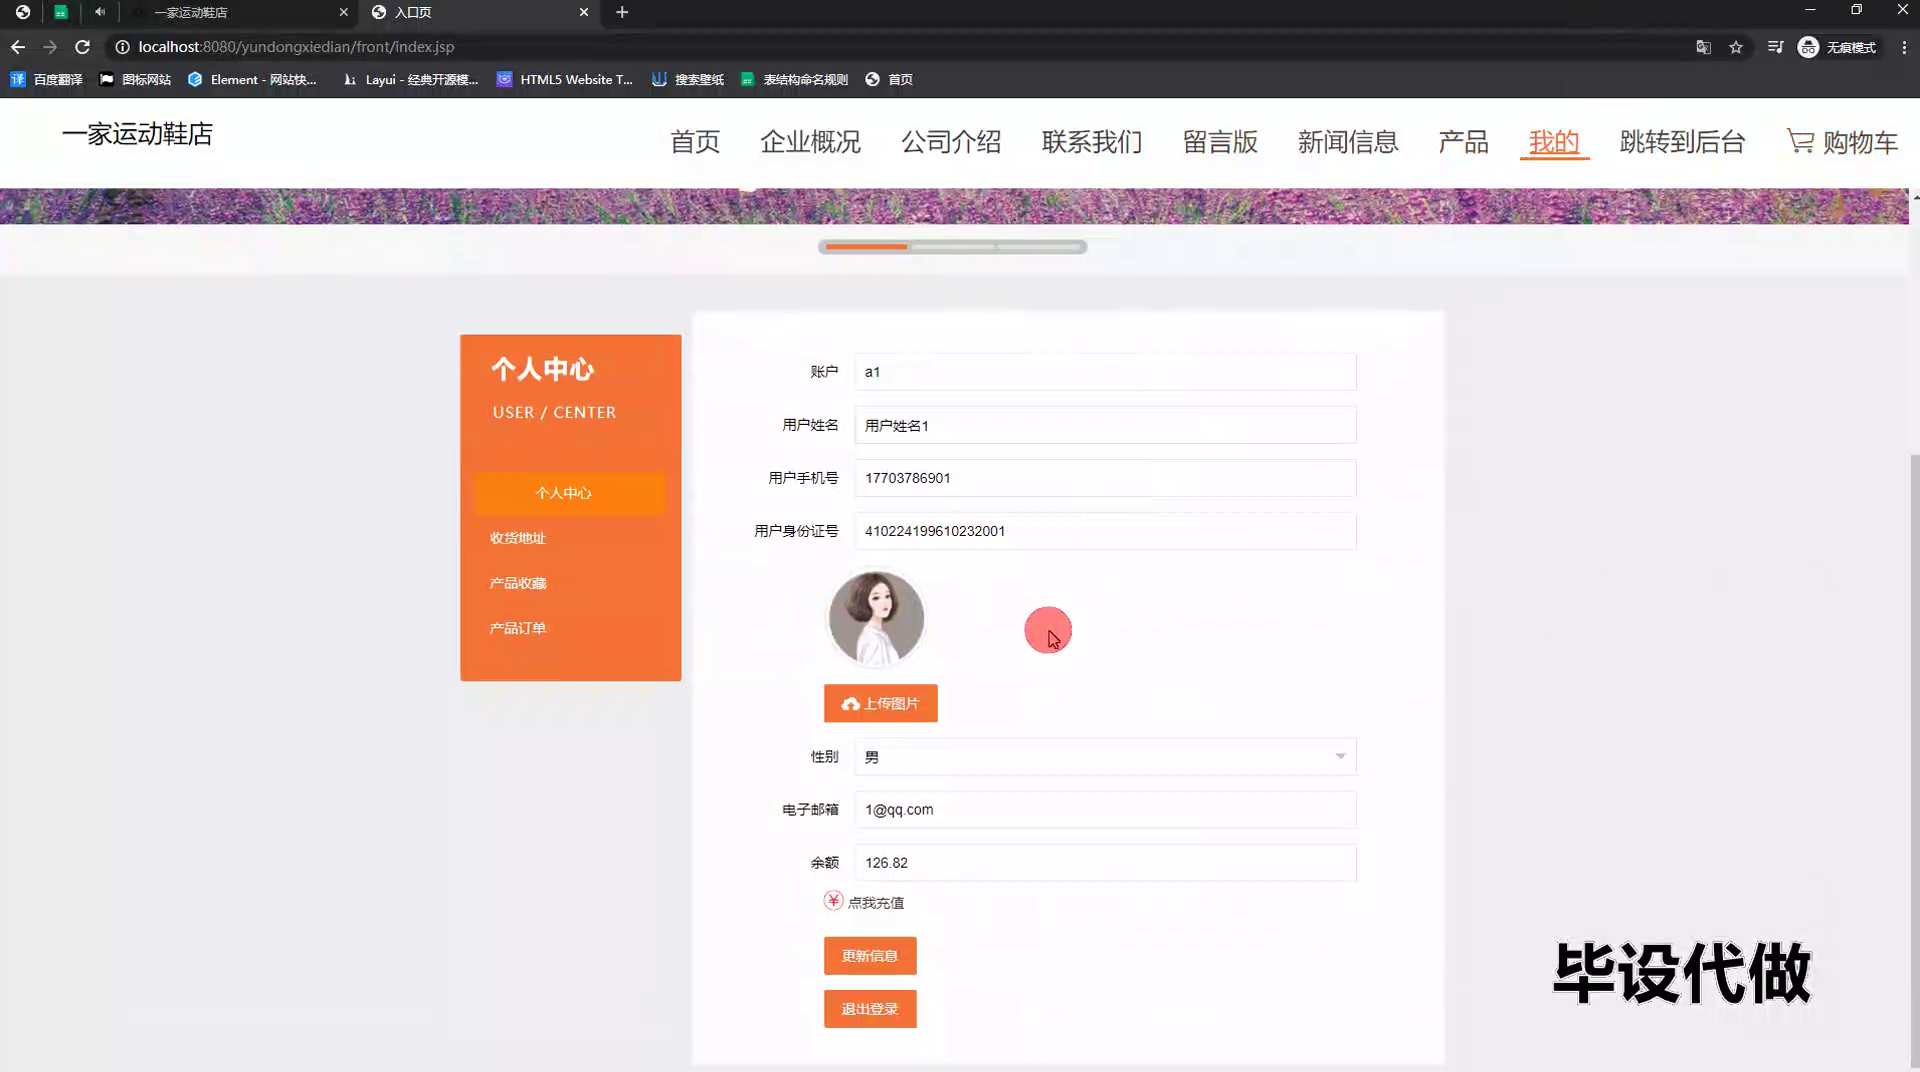Select third carousel indicator bar
Viewport: 1920px width, 1072px height.
(x=1039, y=247)
